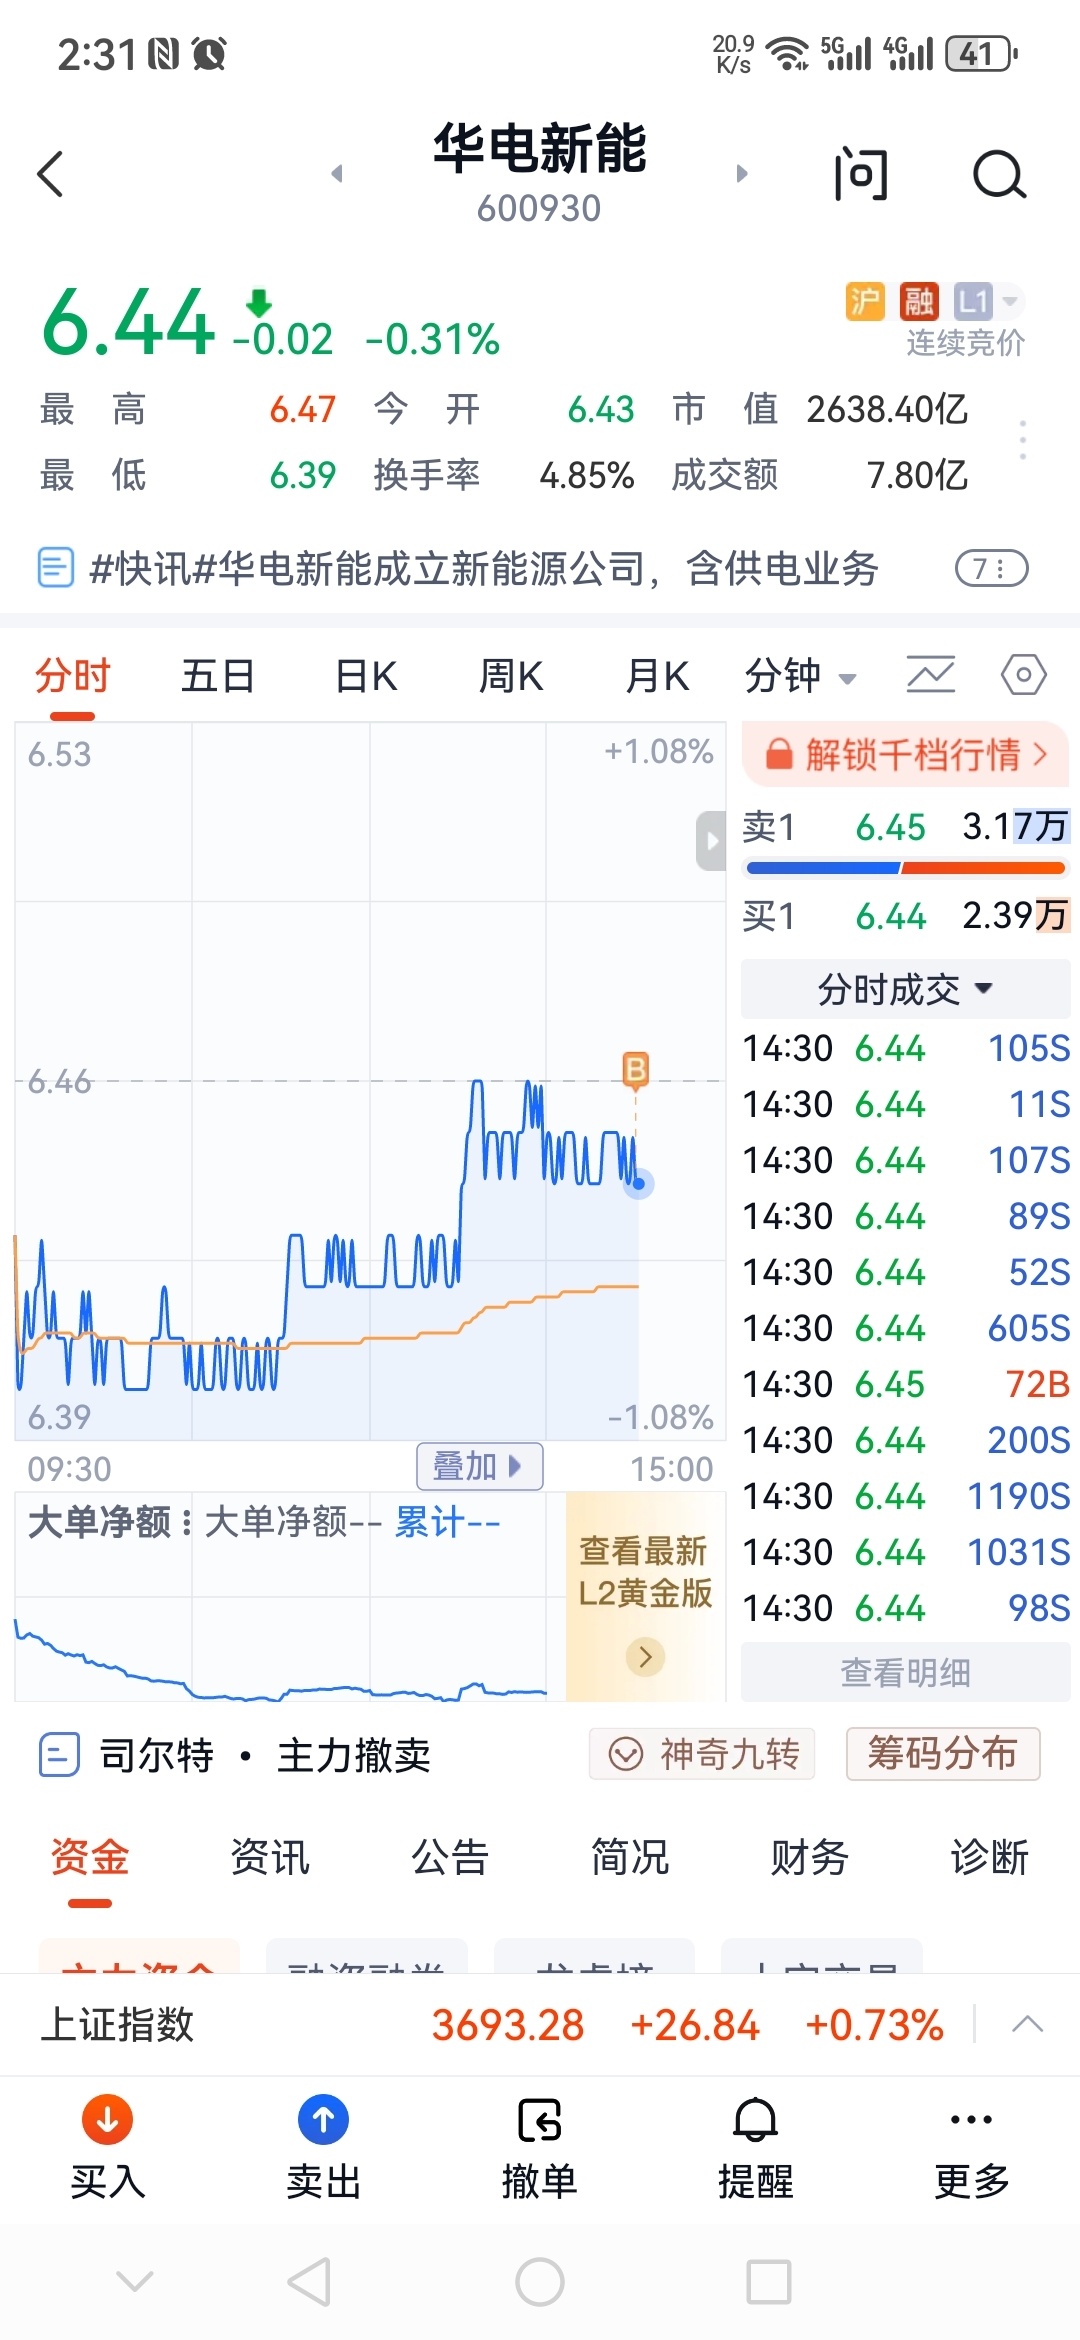This screenshot has height=2340, width=1080.
Task: Switch to next stock with right triangle
Action: (742, 174)
